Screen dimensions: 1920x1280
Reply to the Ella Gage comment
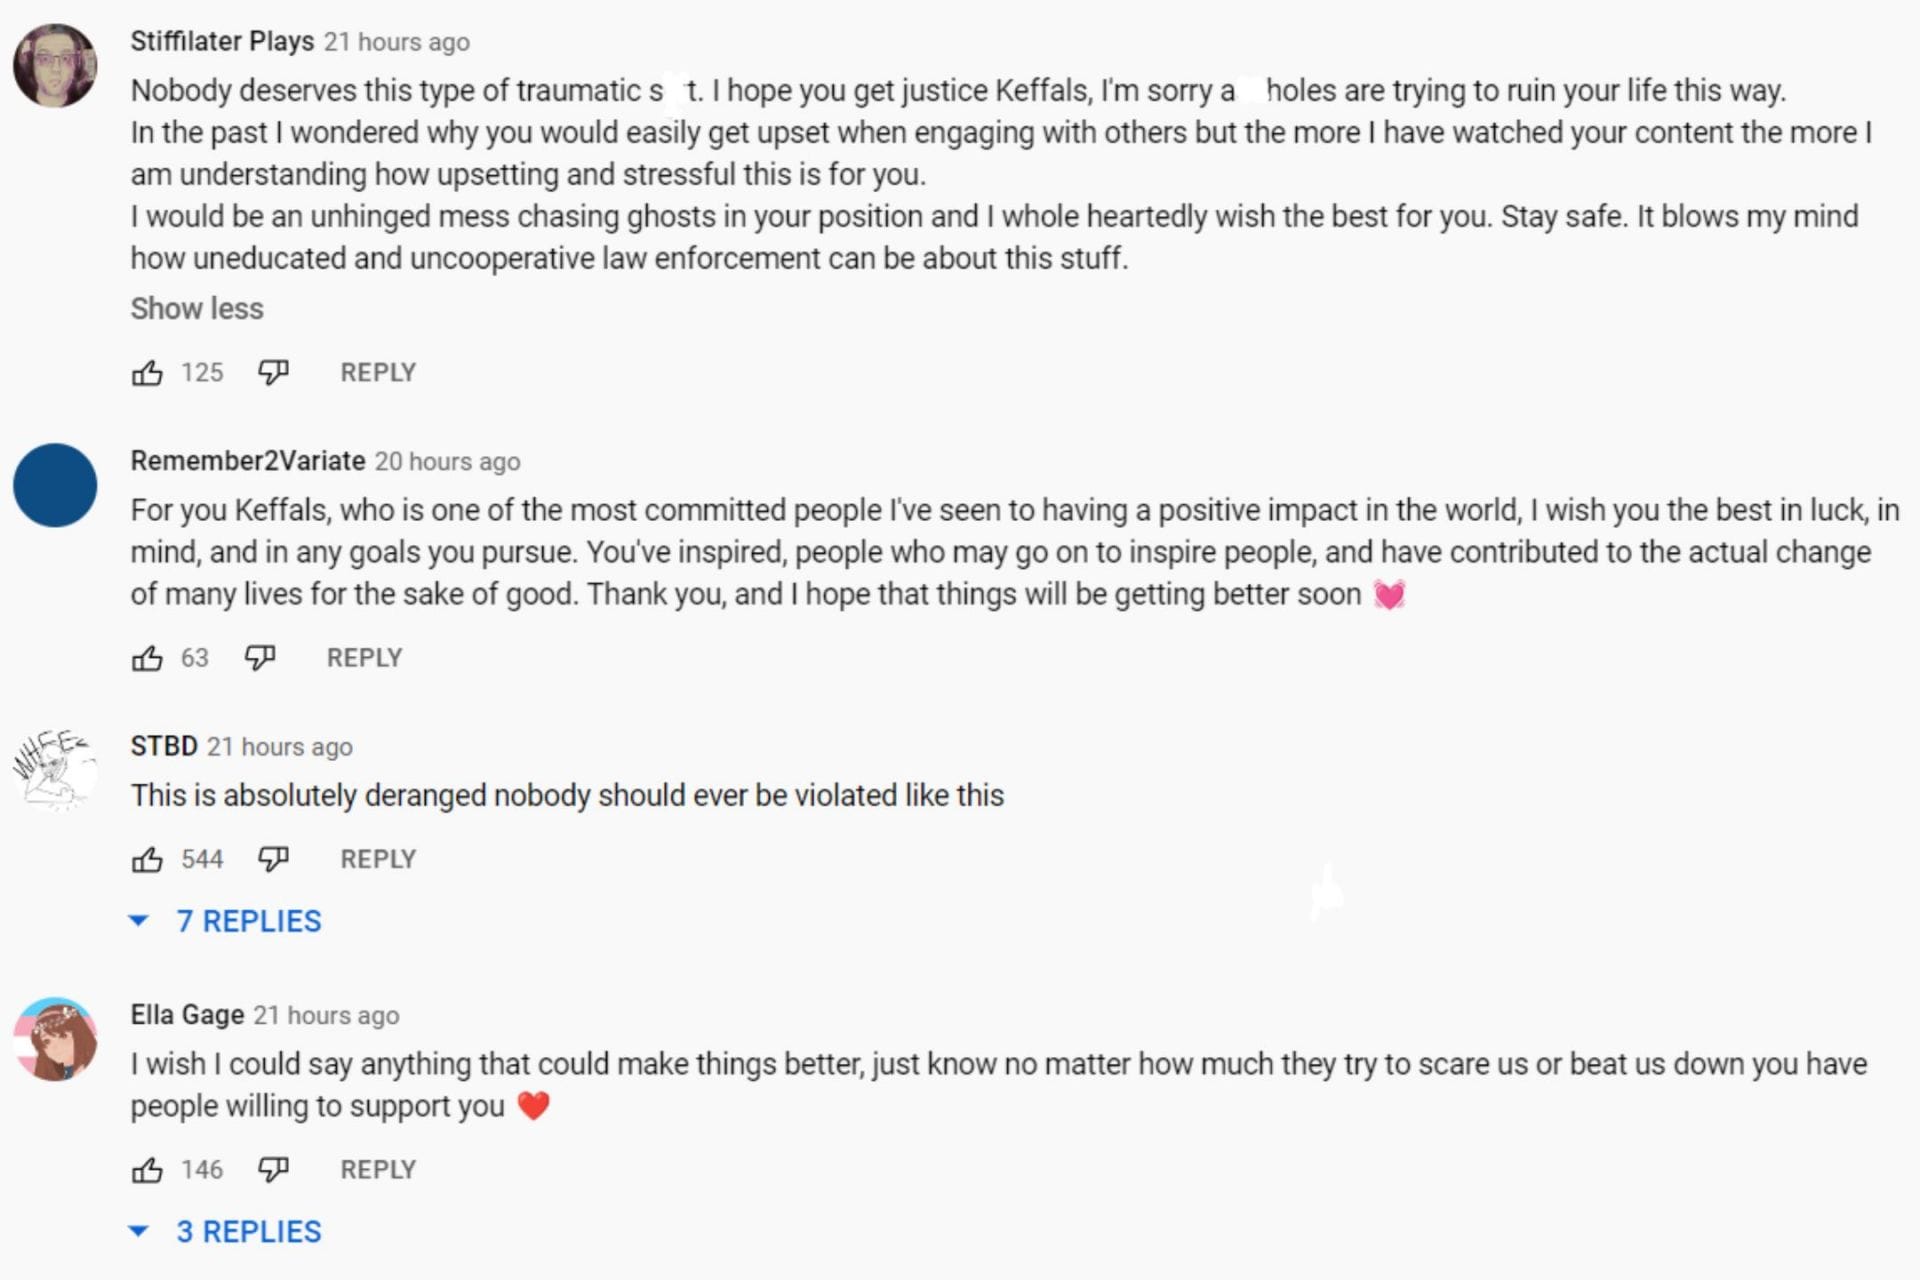tap(378, 1170)
